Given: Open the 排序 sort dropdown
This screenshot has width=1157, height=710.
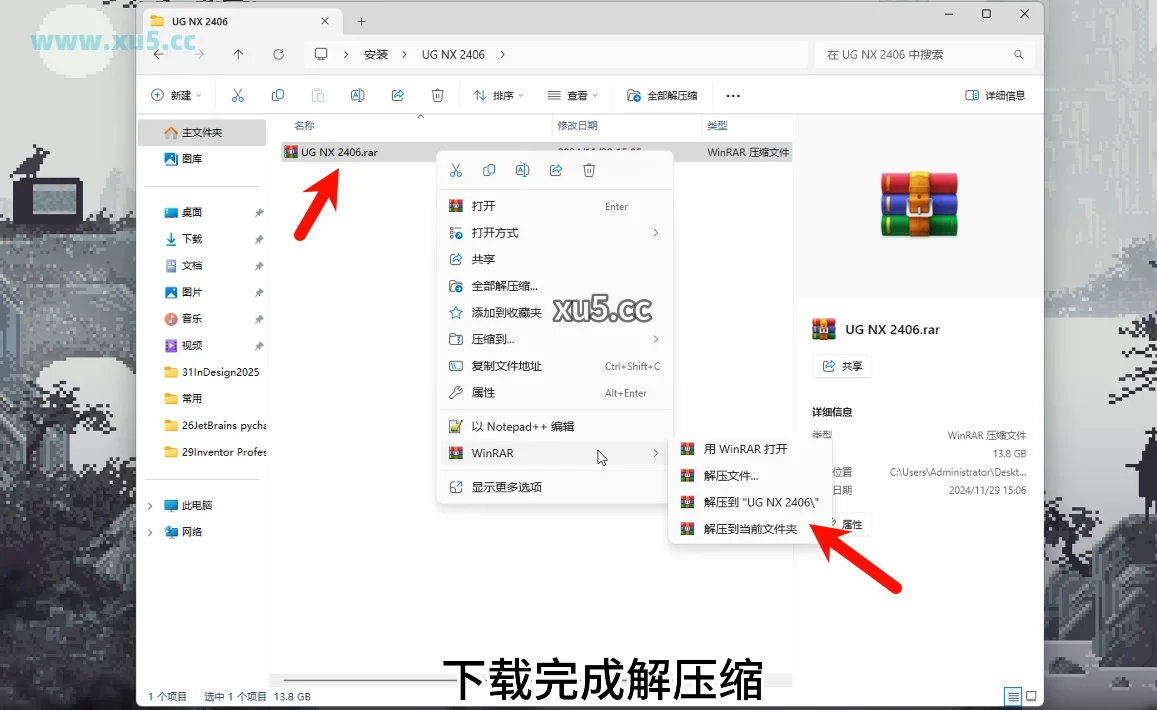Looking at the screenshot, I should [498, 95].
